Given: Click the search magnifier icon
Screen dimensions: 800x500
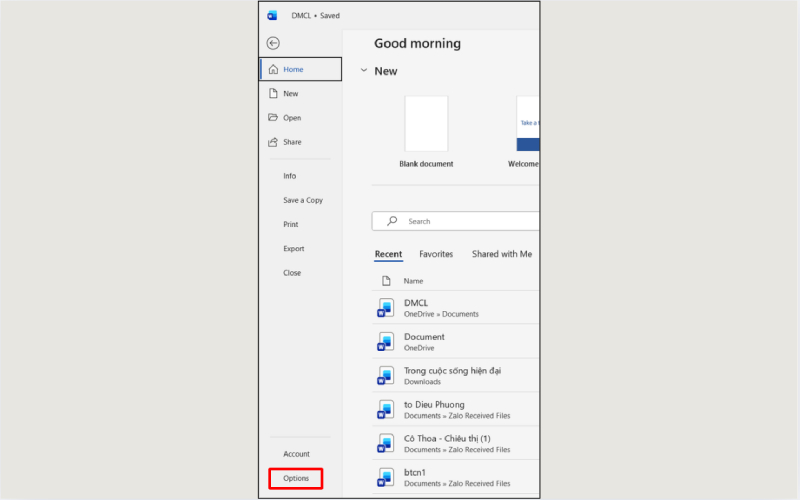Looking at the screenshot, I should (392, 221).
